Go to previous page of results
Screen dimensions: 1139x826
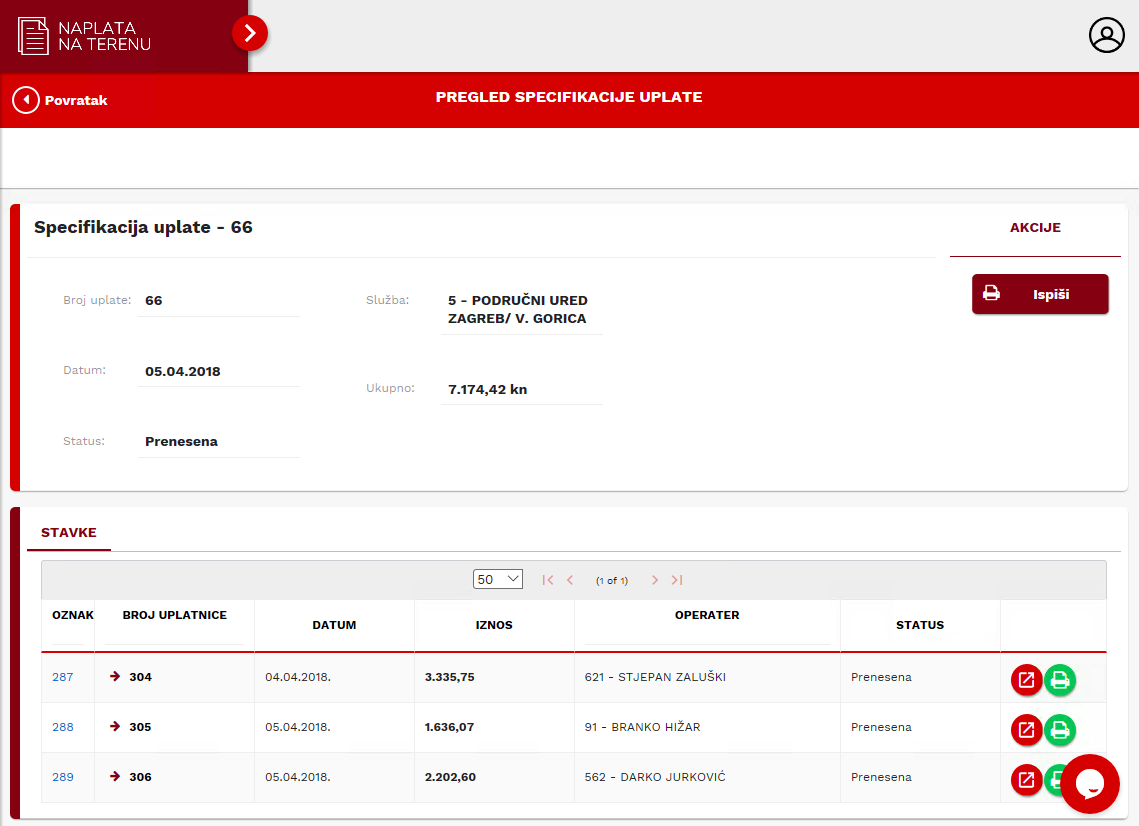point(570,580)
